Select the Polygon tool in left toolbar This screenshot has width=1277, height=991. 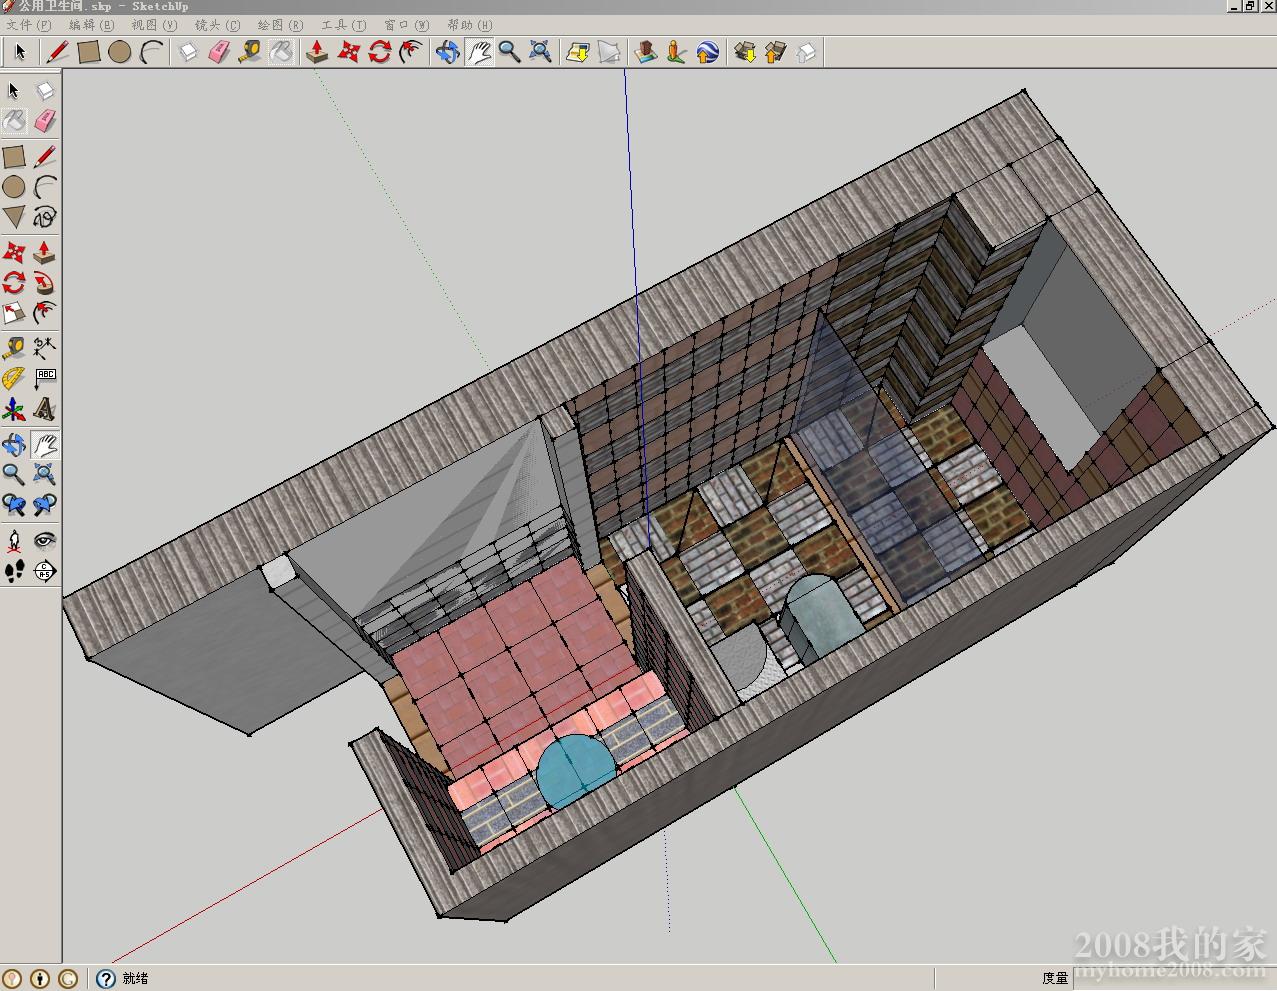14,217
